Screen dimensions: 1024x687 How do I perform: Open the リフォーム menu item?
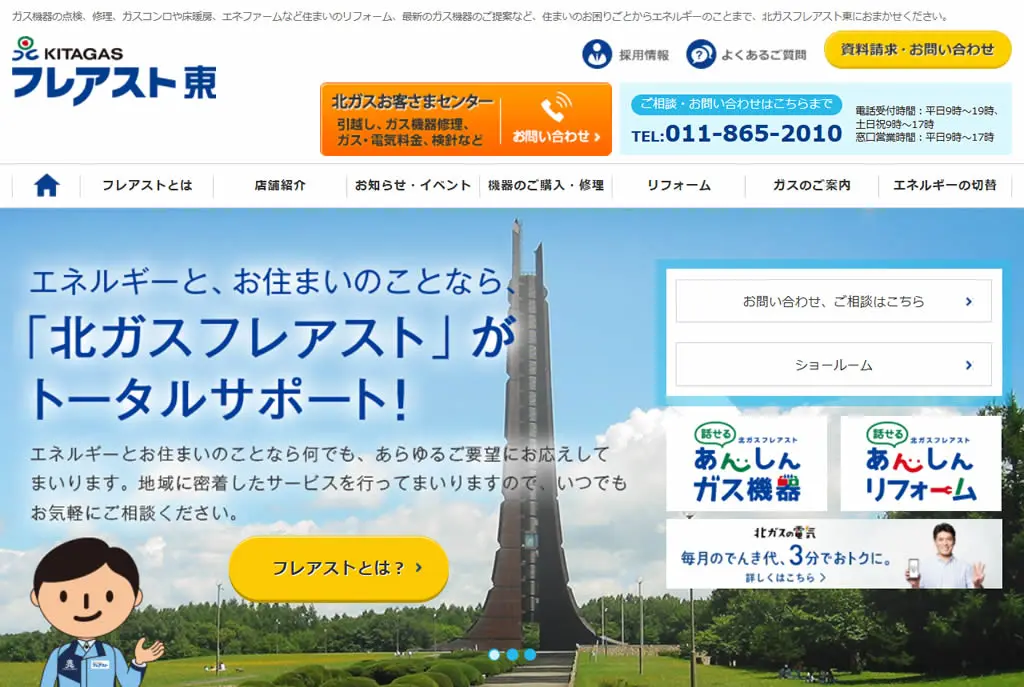[679, 185]
